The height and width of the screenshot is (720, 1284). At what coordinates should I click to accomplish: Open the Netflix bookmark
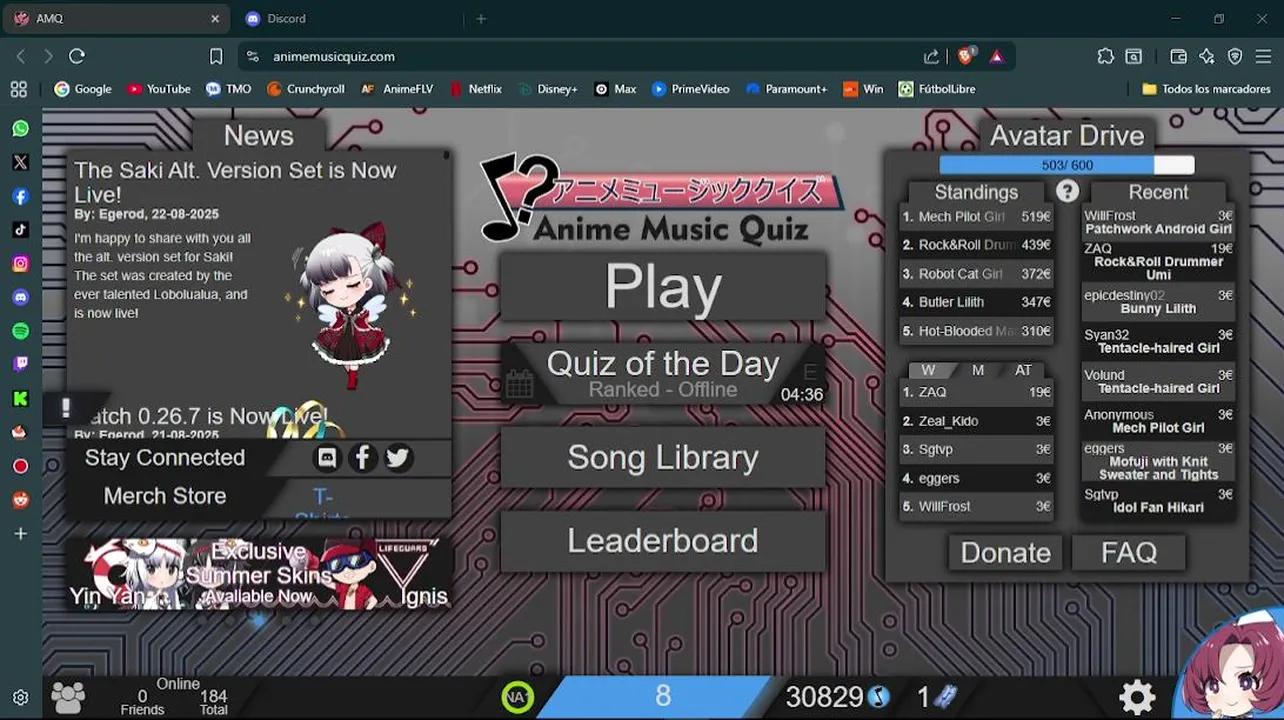tap(476, 89)
